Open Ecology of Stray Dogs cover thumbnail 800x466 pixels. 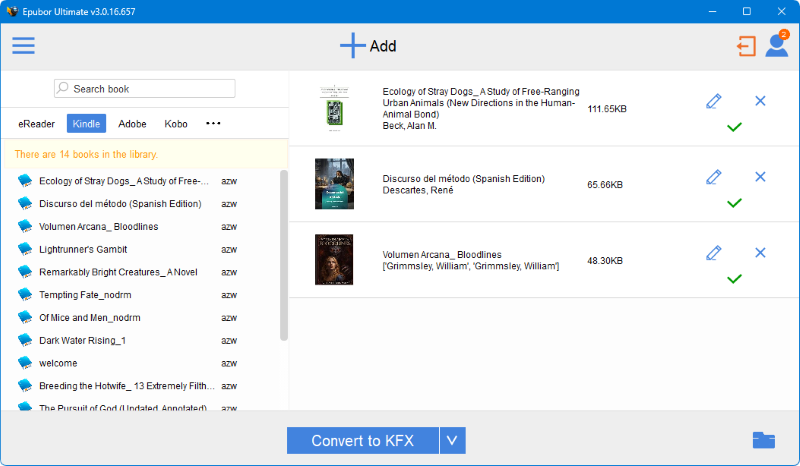(334, 108)
